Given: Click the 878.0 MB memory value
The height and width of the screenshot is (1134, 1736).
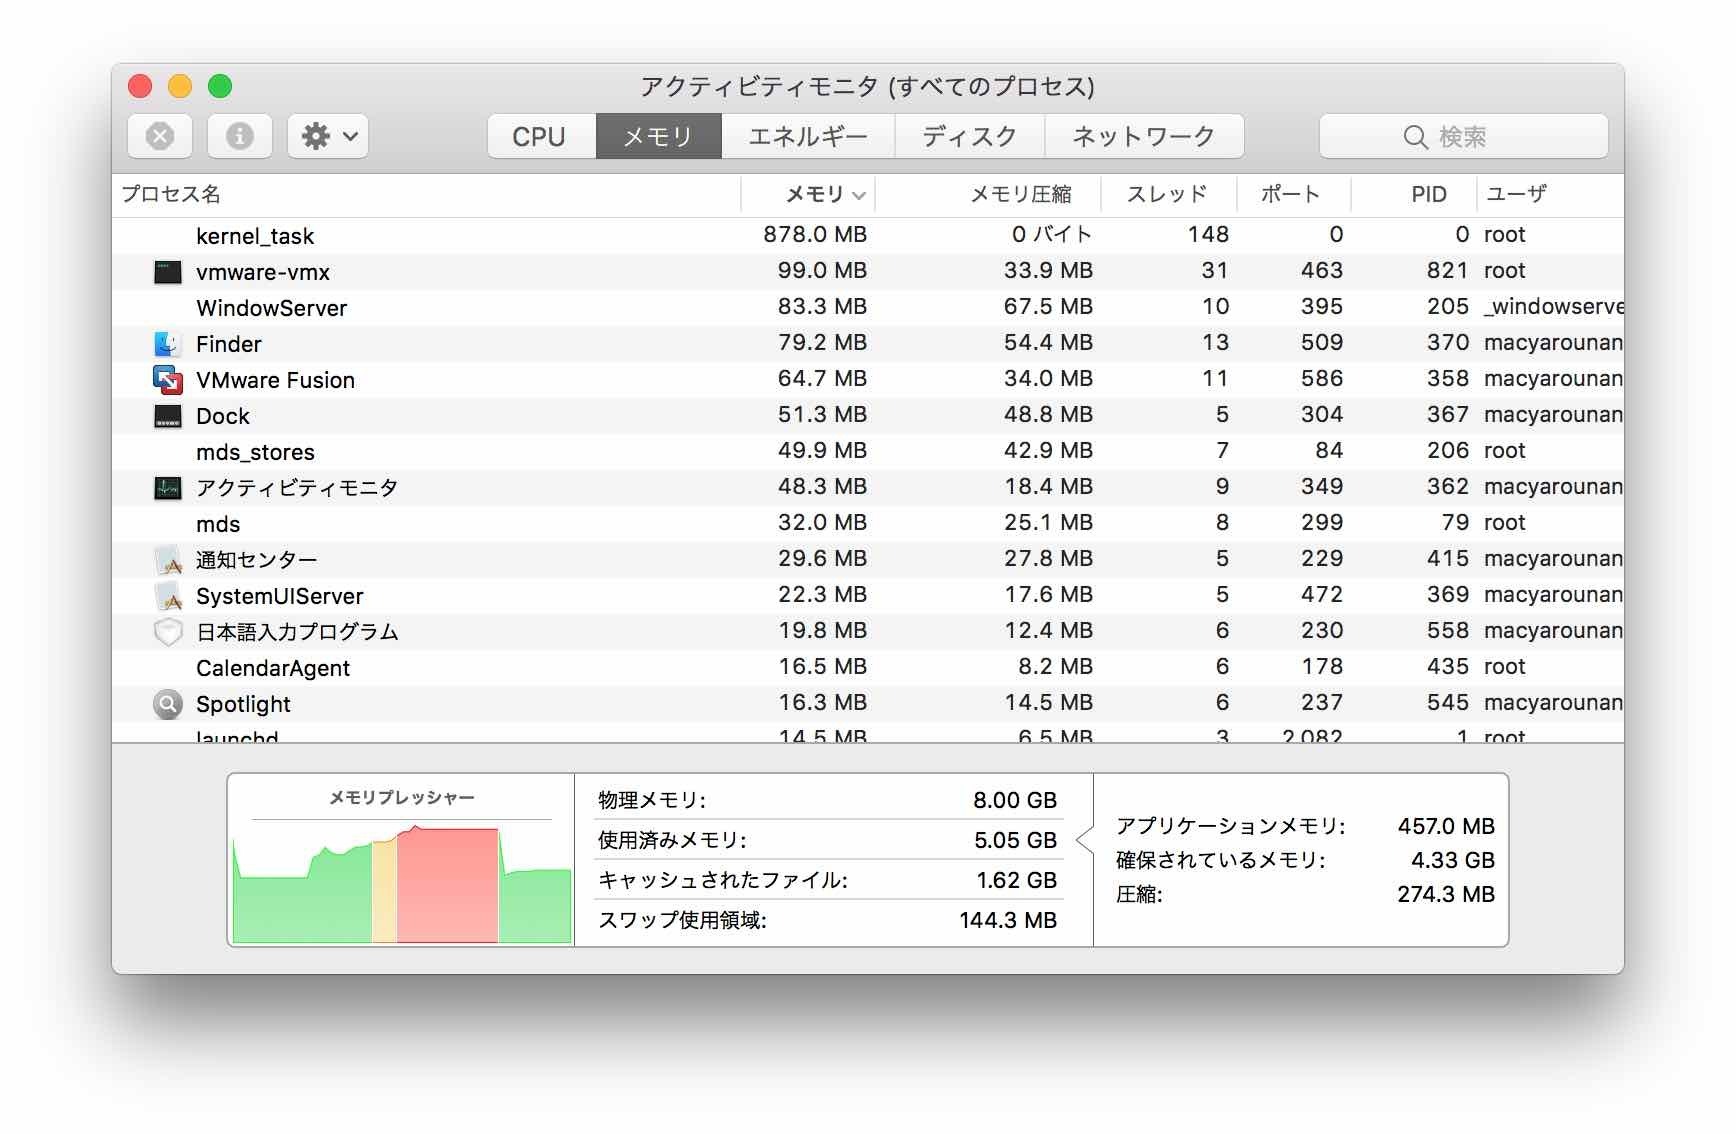Looking at the screenshot, I should (815, 234).
